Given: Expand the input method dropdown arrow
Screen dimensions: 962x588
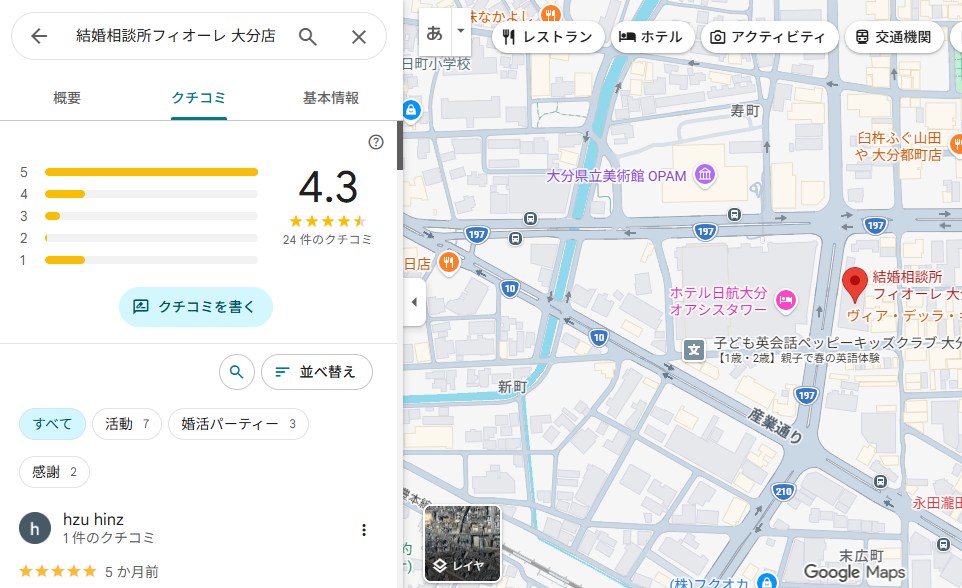Looking at the screenshot, I should (x=461, y=31).
